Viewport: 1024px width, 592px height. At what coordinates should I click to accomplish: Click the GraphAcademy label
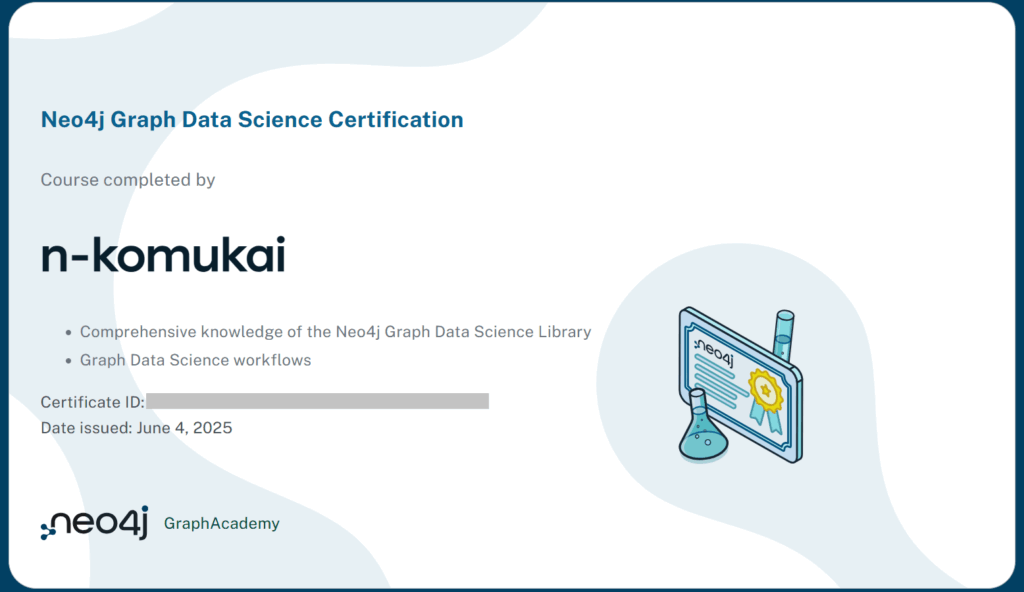point(221,523)
